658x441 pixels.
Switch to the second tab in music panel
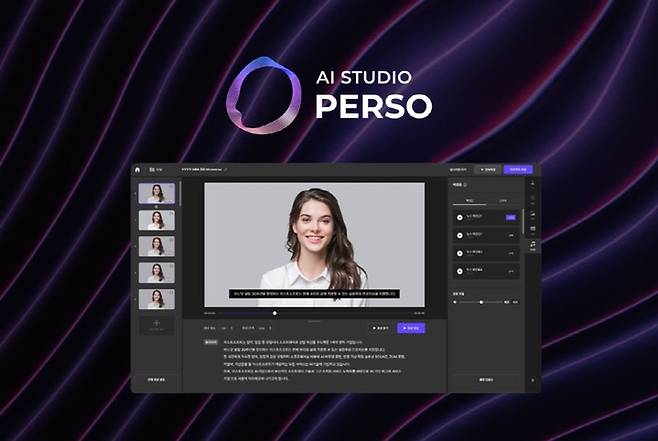(503, 199)
